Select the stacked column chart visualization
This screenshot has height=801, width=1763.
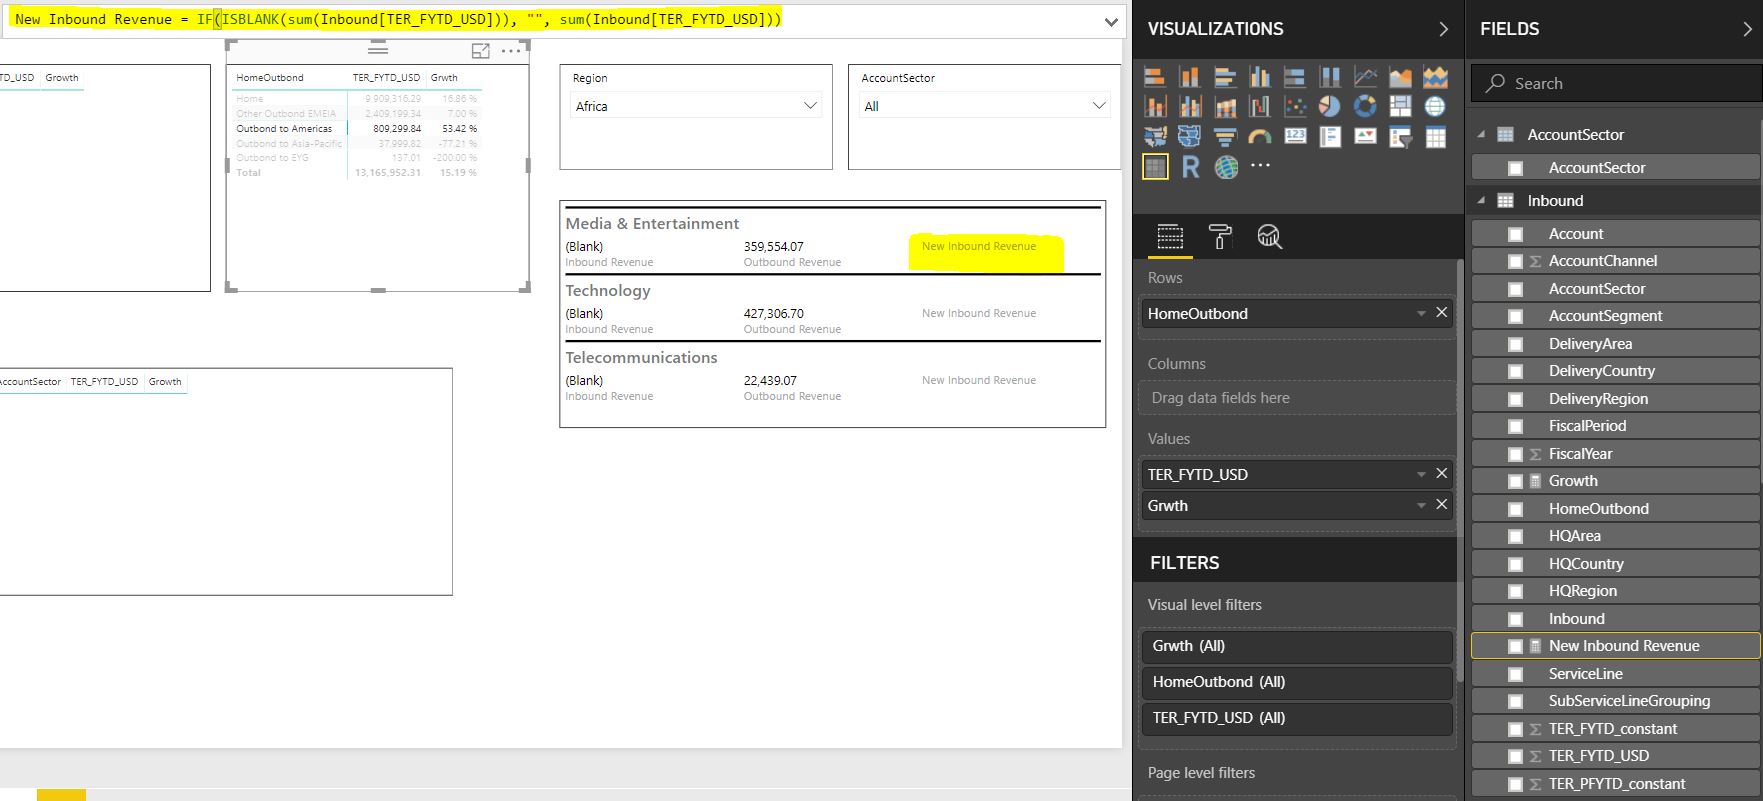[1190, 77]
